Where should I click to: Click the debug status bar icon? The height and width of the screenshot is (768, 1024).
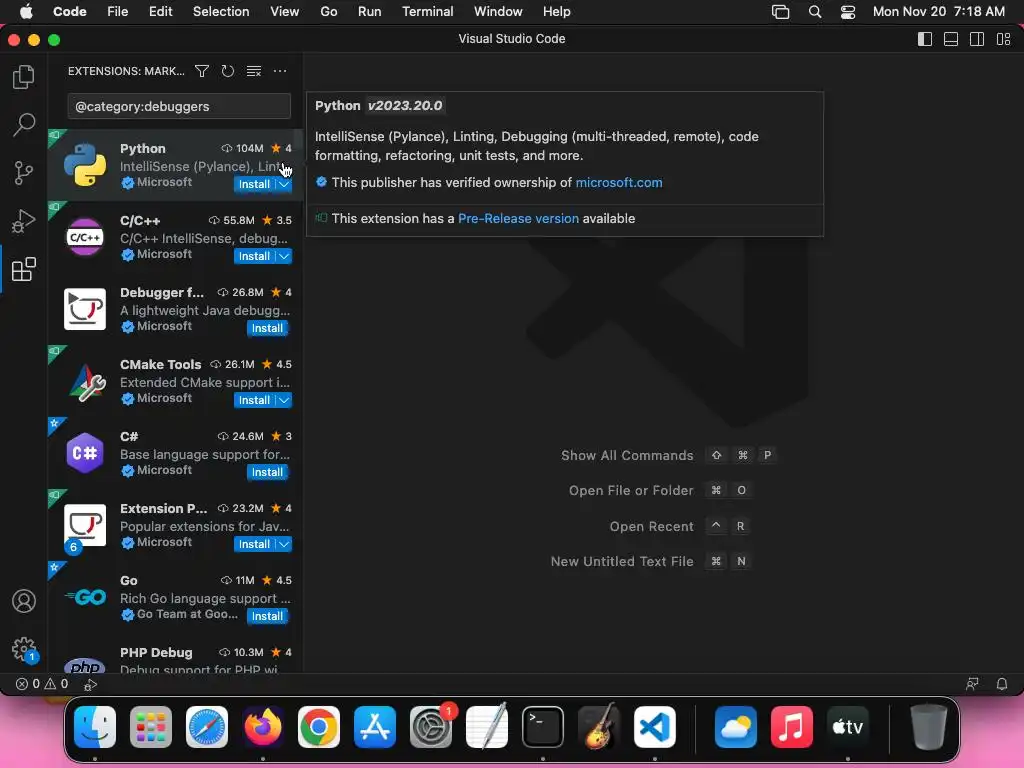pyautogui.click(x=90, y=684)
